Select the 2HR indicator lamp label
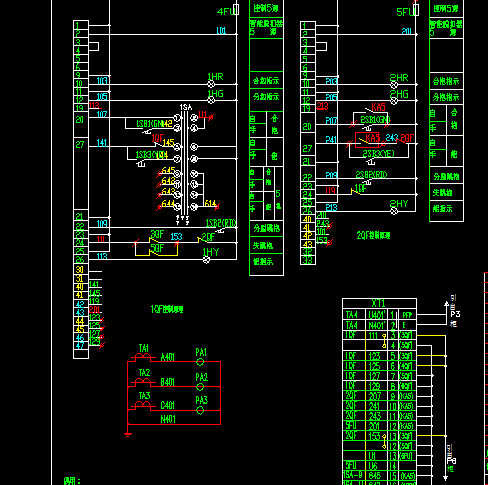 click(x=399, y=78)
